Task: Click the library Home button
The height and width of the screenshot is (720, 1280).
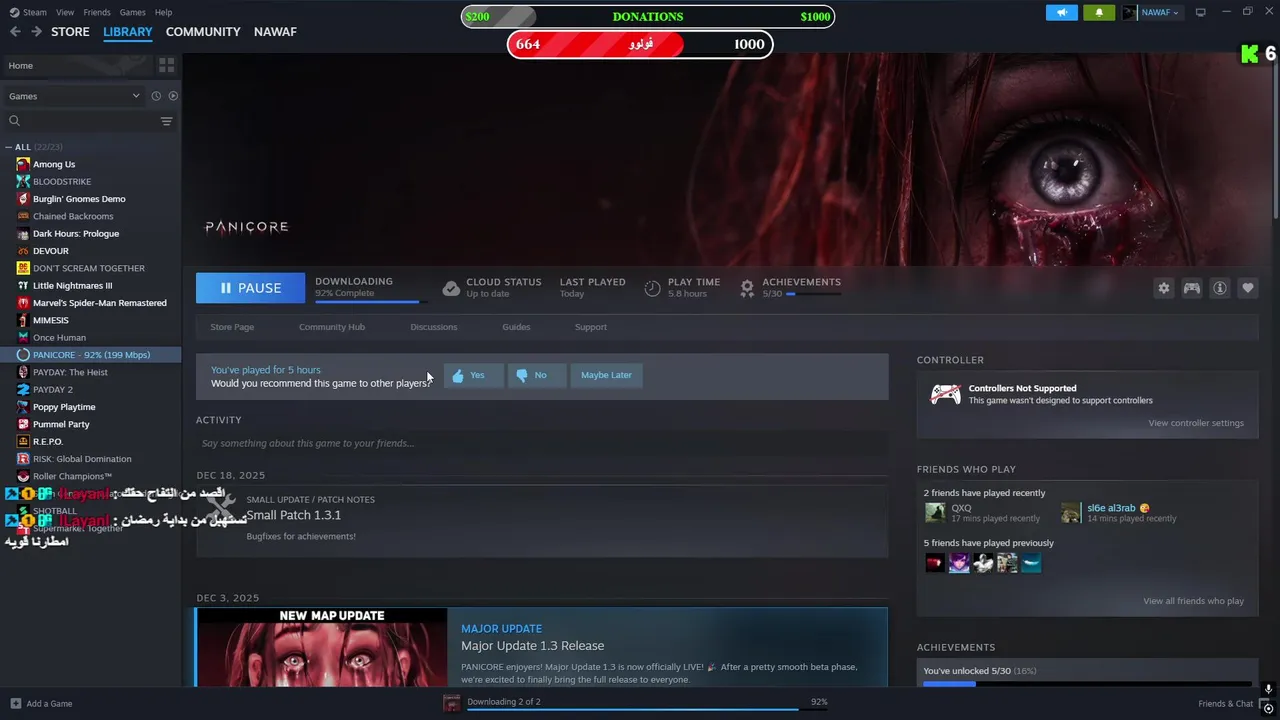Action: pos(77,65)
